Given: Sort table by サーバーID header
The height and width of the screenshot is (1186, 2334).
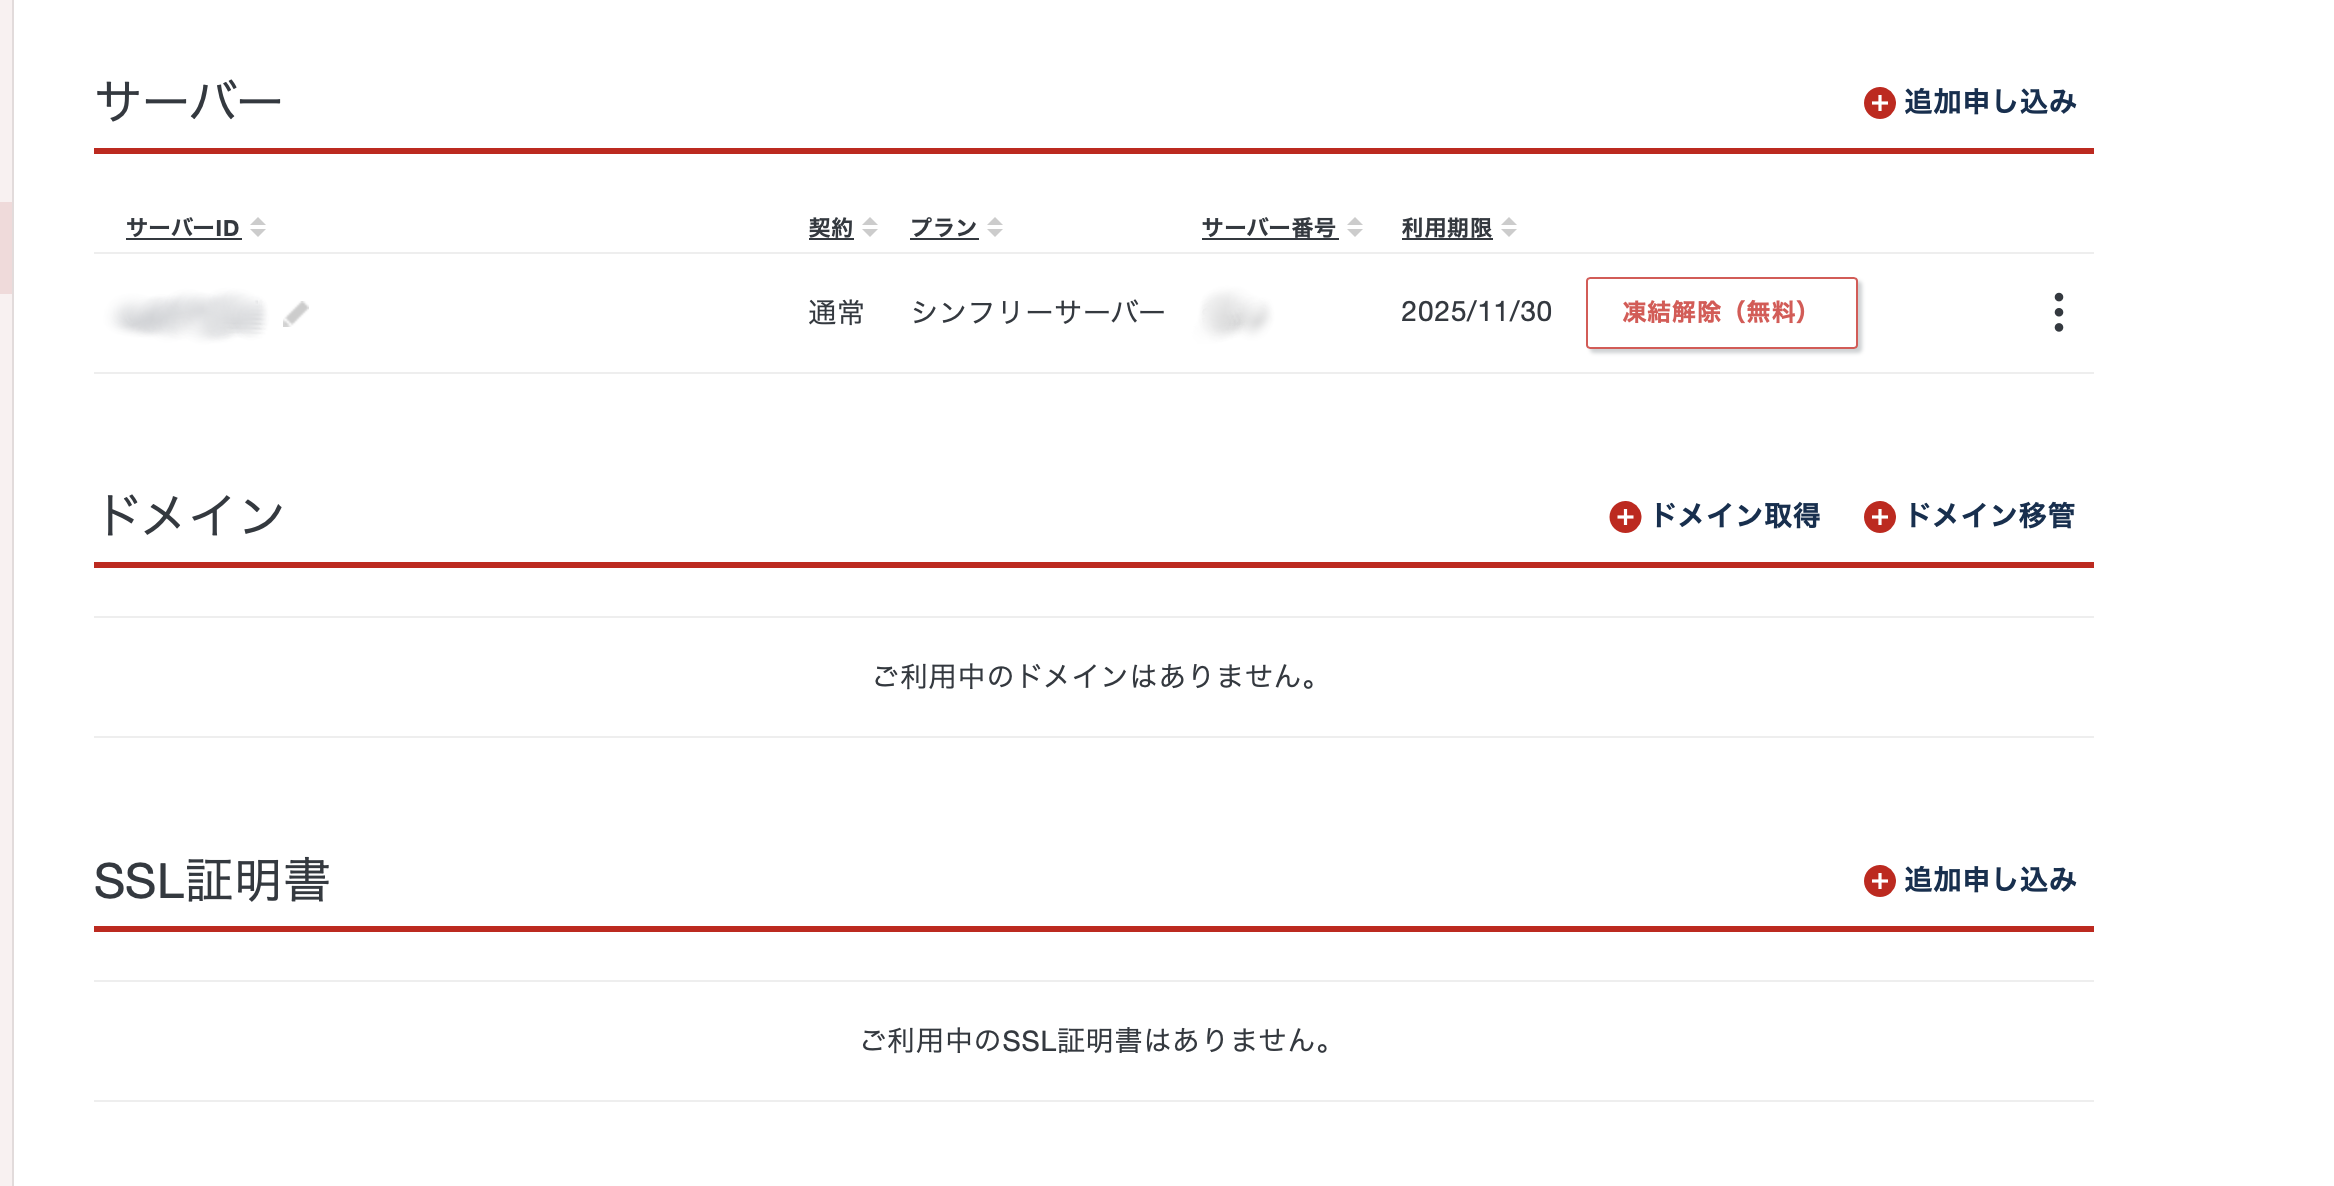Looking at the screenshot, I should 183,228.
